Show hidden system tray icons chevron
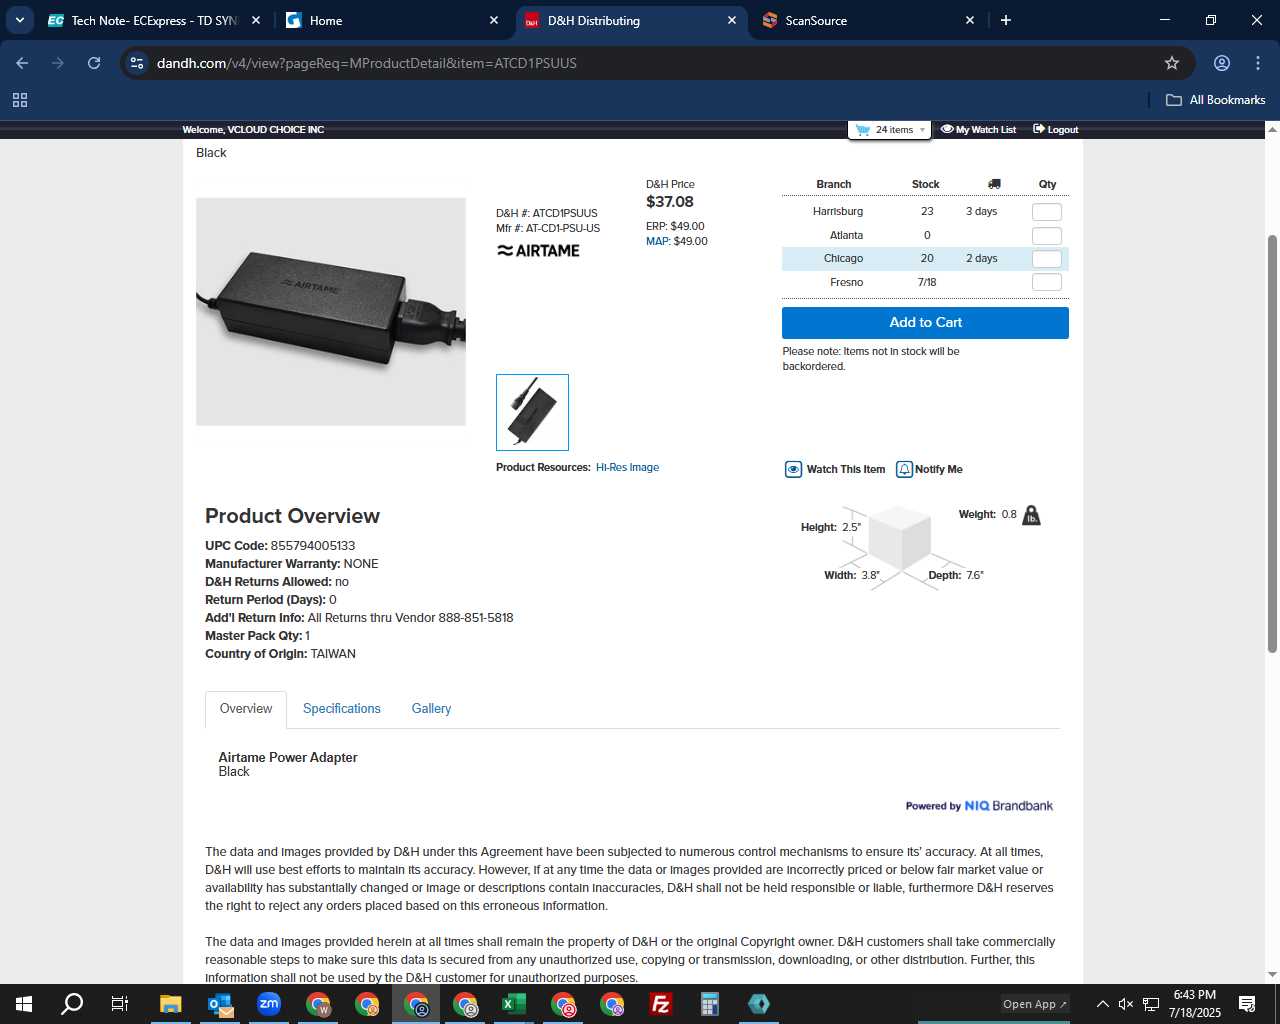Screen dimensions: 1280x1024 (1102, 1004)
